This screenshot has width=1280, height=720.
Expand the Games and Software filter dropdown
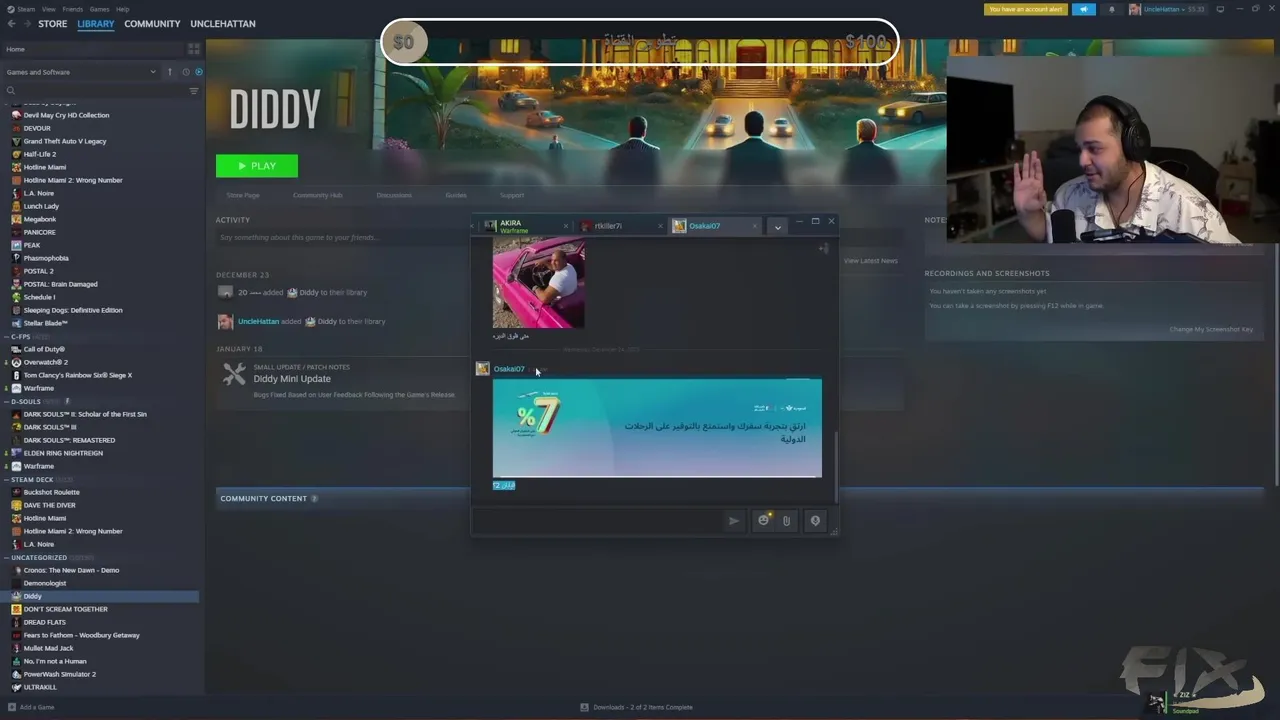[81, 72]
